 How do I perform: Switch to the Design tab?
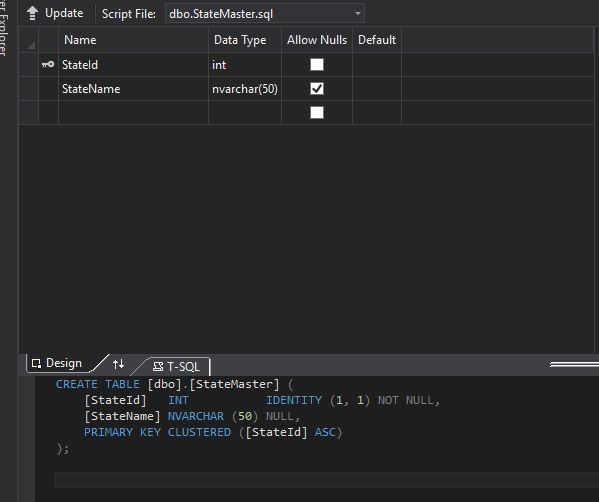coord(58,363)
